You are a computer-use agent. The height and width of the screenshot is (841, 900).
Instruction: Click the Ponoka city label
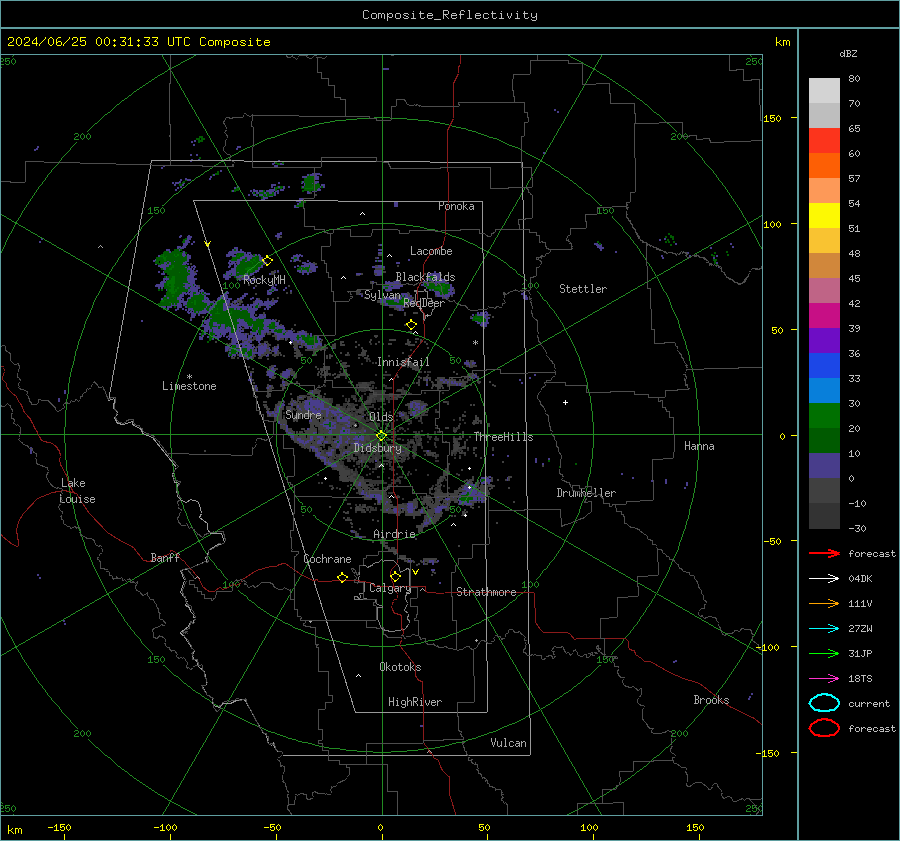pos(456,206)
